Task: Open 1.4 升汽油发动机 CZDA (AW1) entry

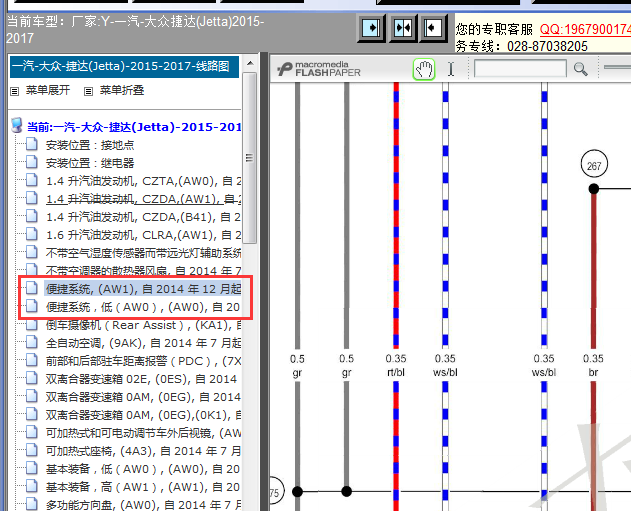Action: point(143,199)
